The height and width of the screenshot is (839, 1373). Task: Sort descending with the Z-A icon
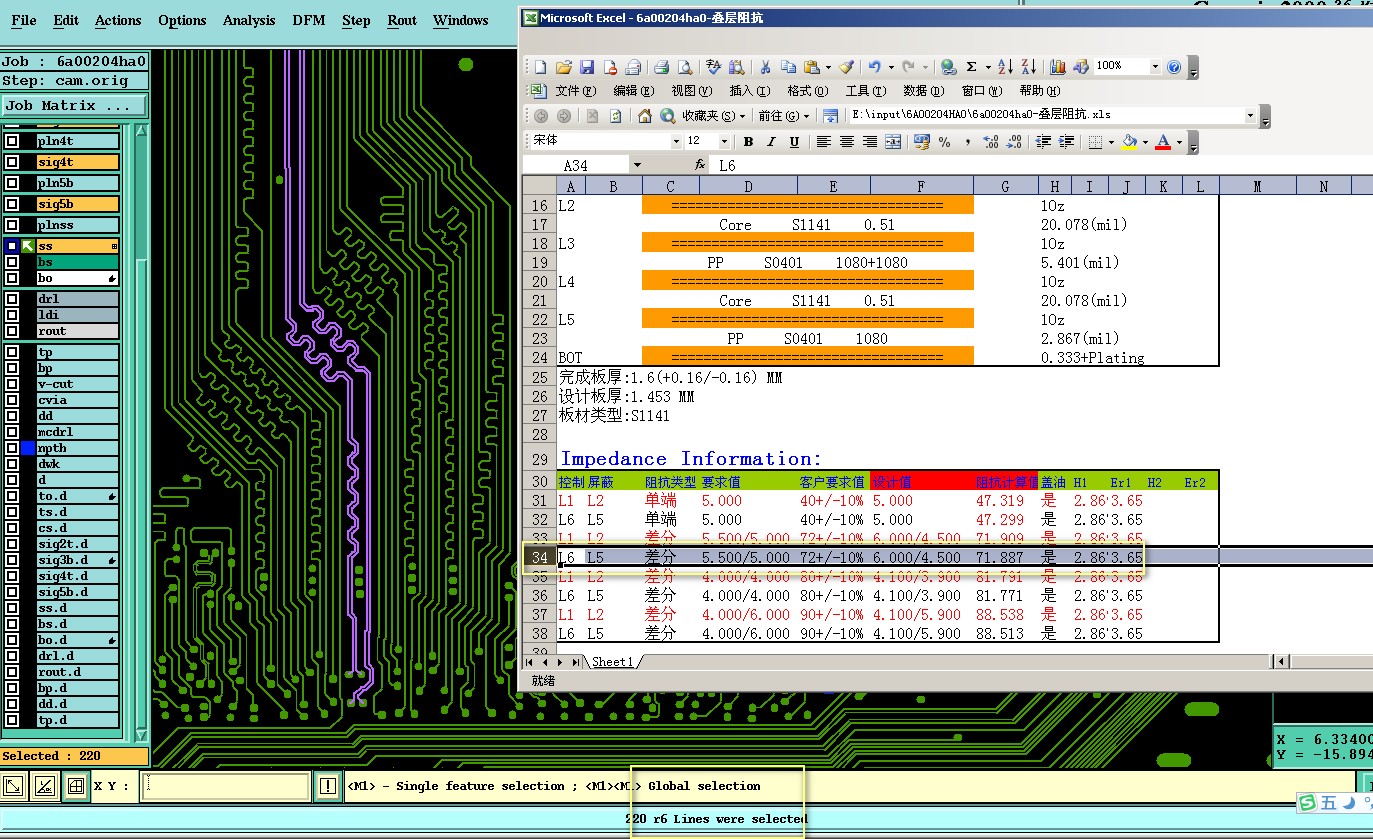coord(1029,67)
